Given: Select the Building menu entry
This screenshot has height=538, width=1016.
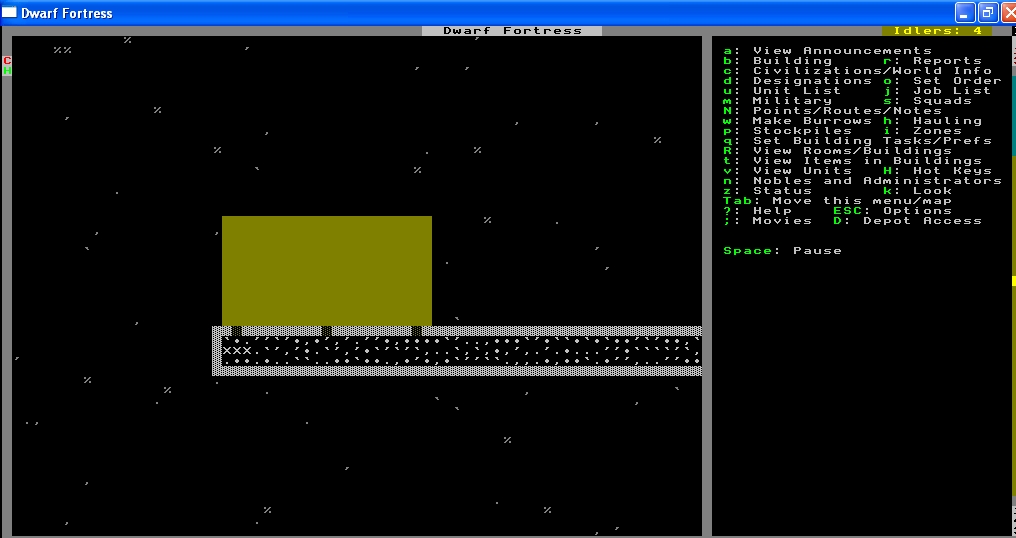Looking at the screenshot, I should coord(778,61).
